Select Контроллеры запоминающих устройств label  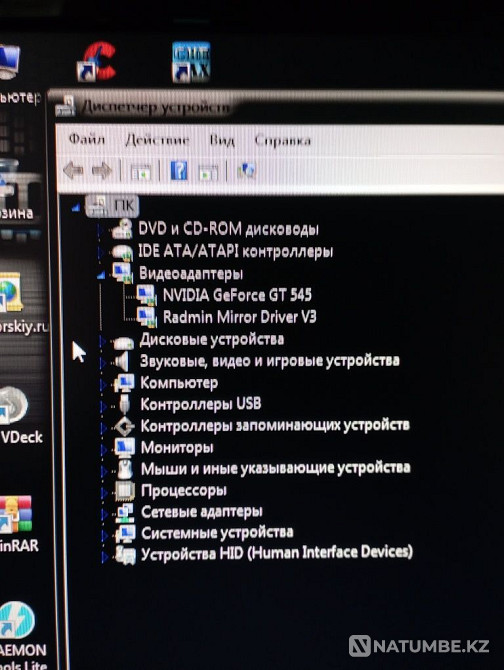(x=275, y=425)
